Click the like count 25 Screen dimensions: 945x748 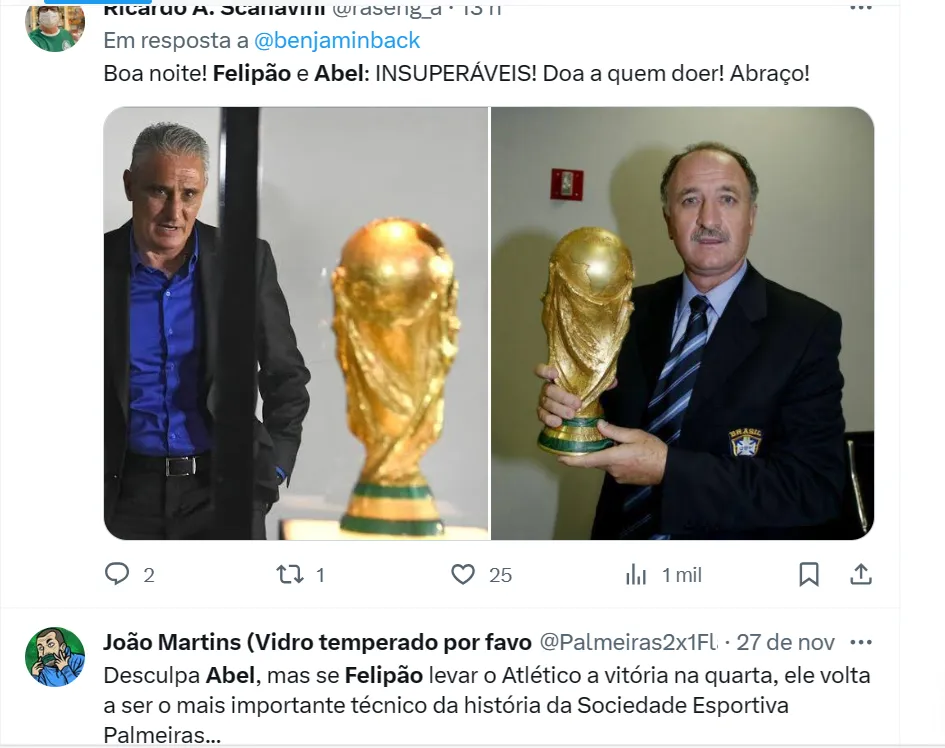[500, 576]
